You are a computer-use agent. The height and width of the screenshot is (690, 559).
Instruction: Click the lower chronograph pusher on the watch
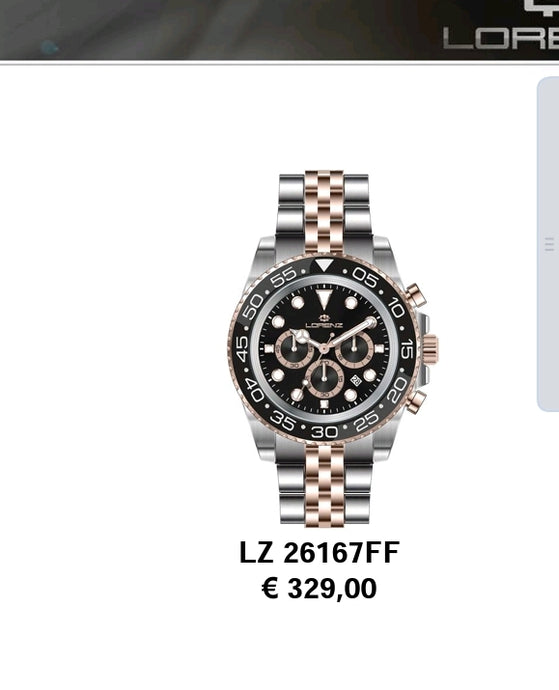(x=416, y=401)
